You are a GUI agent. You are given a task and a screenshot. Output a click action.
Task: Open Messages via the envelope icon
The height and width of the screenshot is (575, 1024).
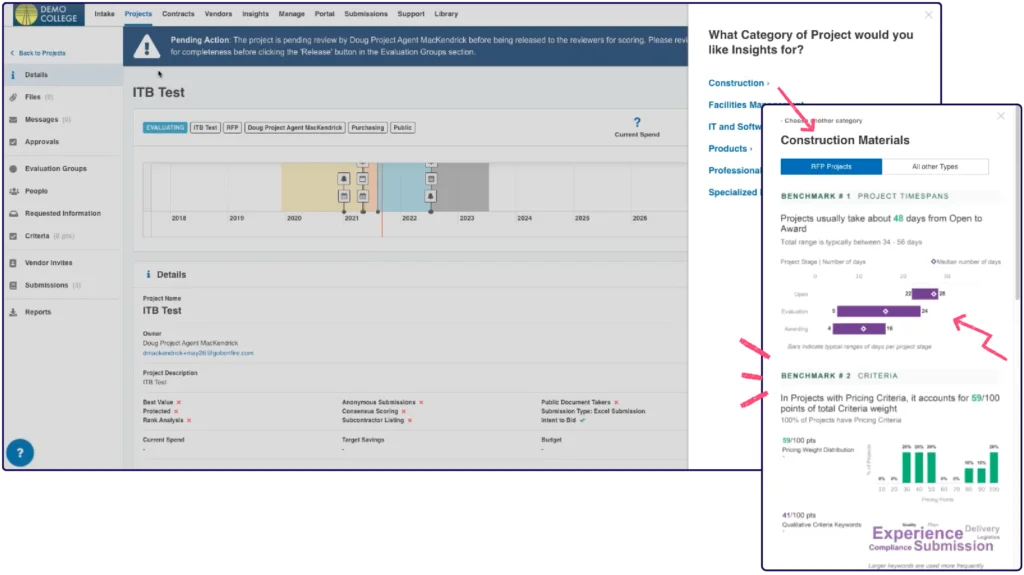coord(13,120)
